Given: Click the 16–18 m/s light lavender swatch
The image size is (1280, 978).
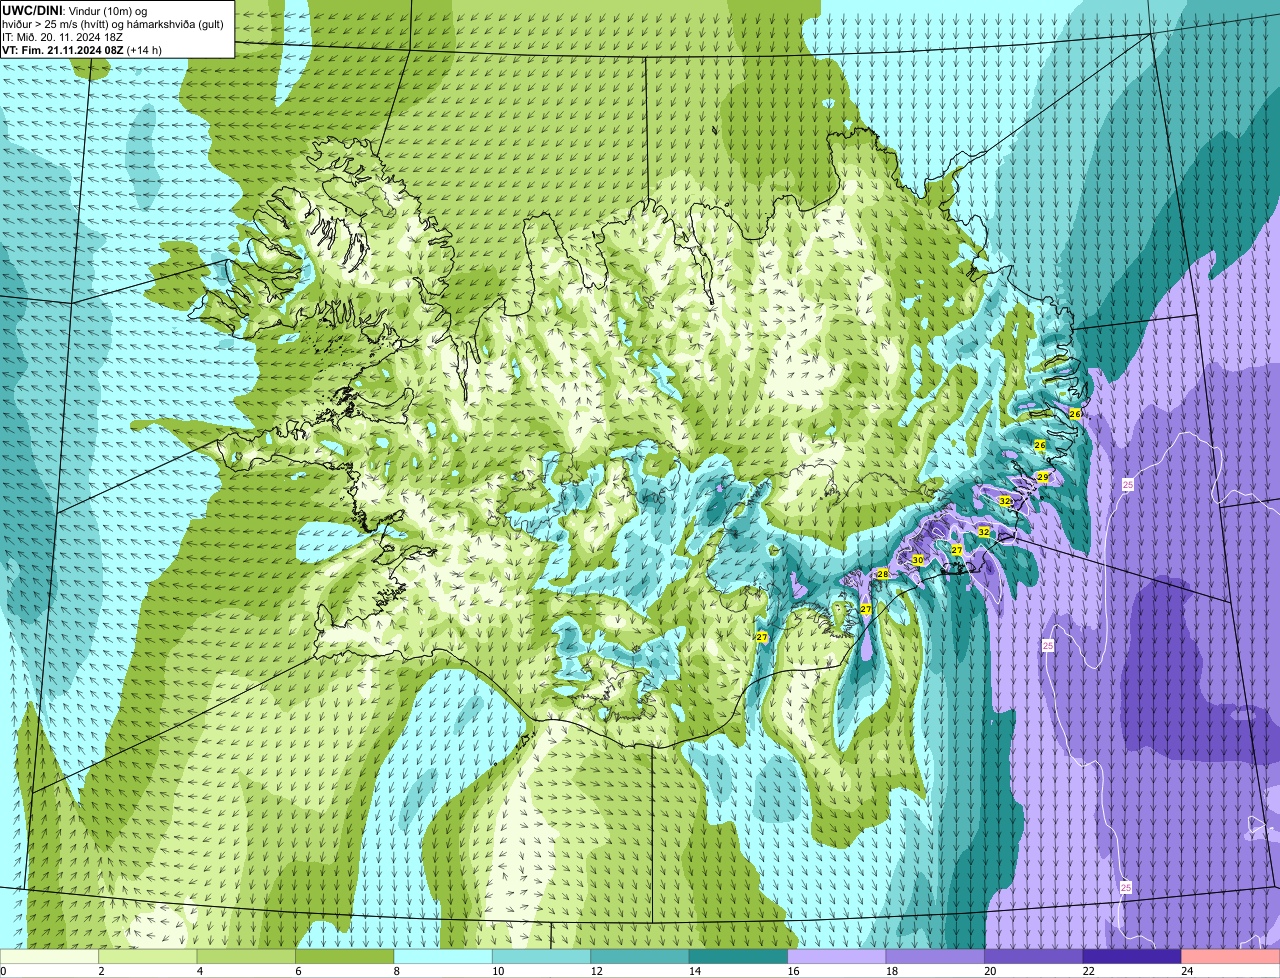Looking at the screenshot, I should [837, 957].
